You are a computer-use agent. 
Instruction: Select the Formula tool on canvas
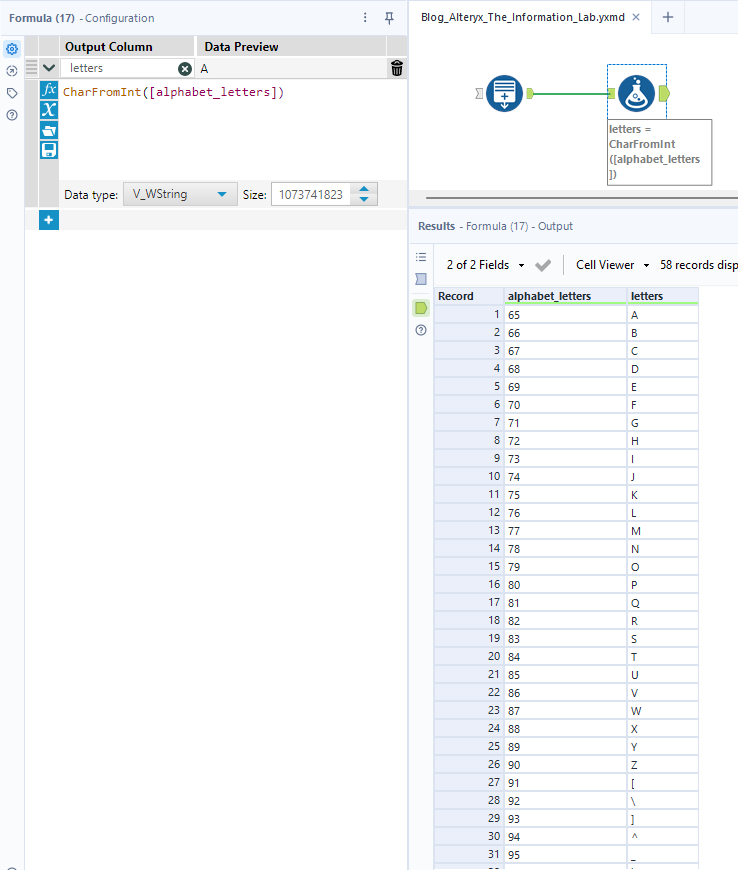point(636,93)
